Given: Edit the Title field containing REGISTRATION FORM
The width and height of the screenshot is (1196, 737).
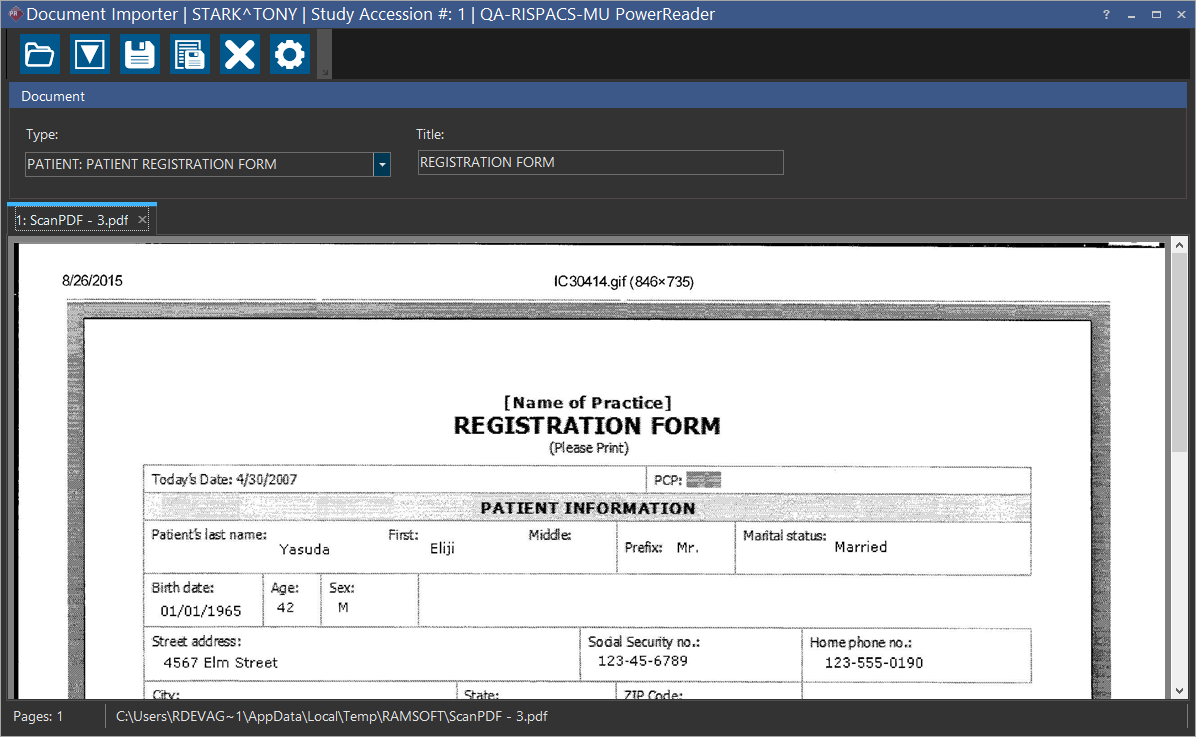Looking at the screenshot, I should coord(600,163).
